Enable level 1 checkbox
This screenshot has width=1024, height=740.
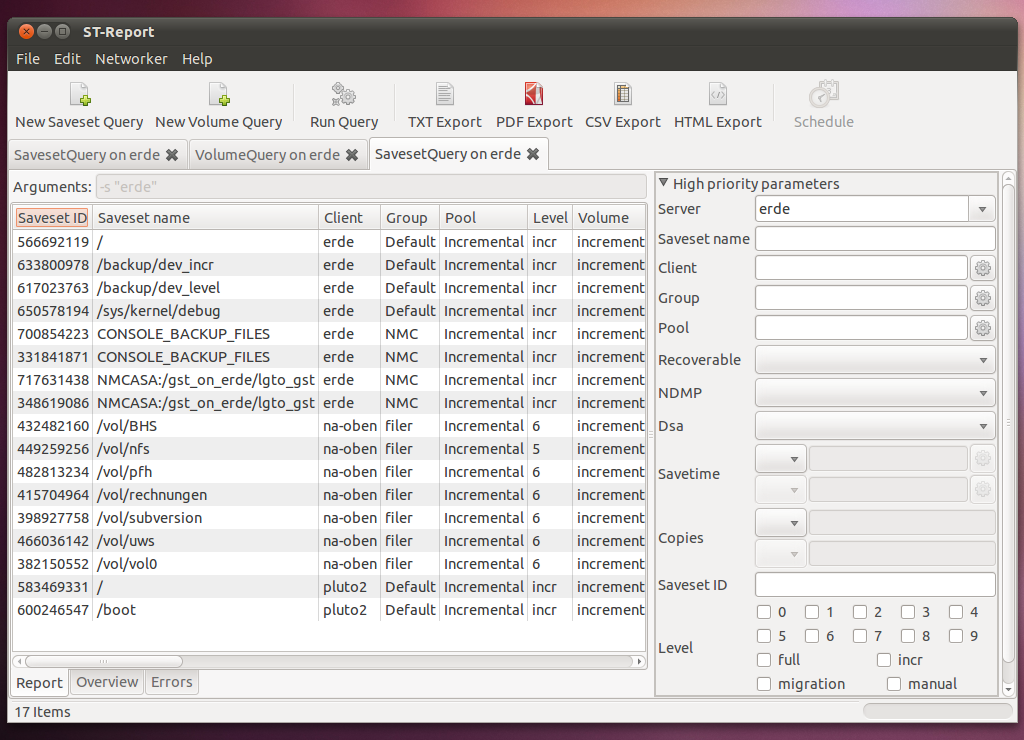pos(812,612)
